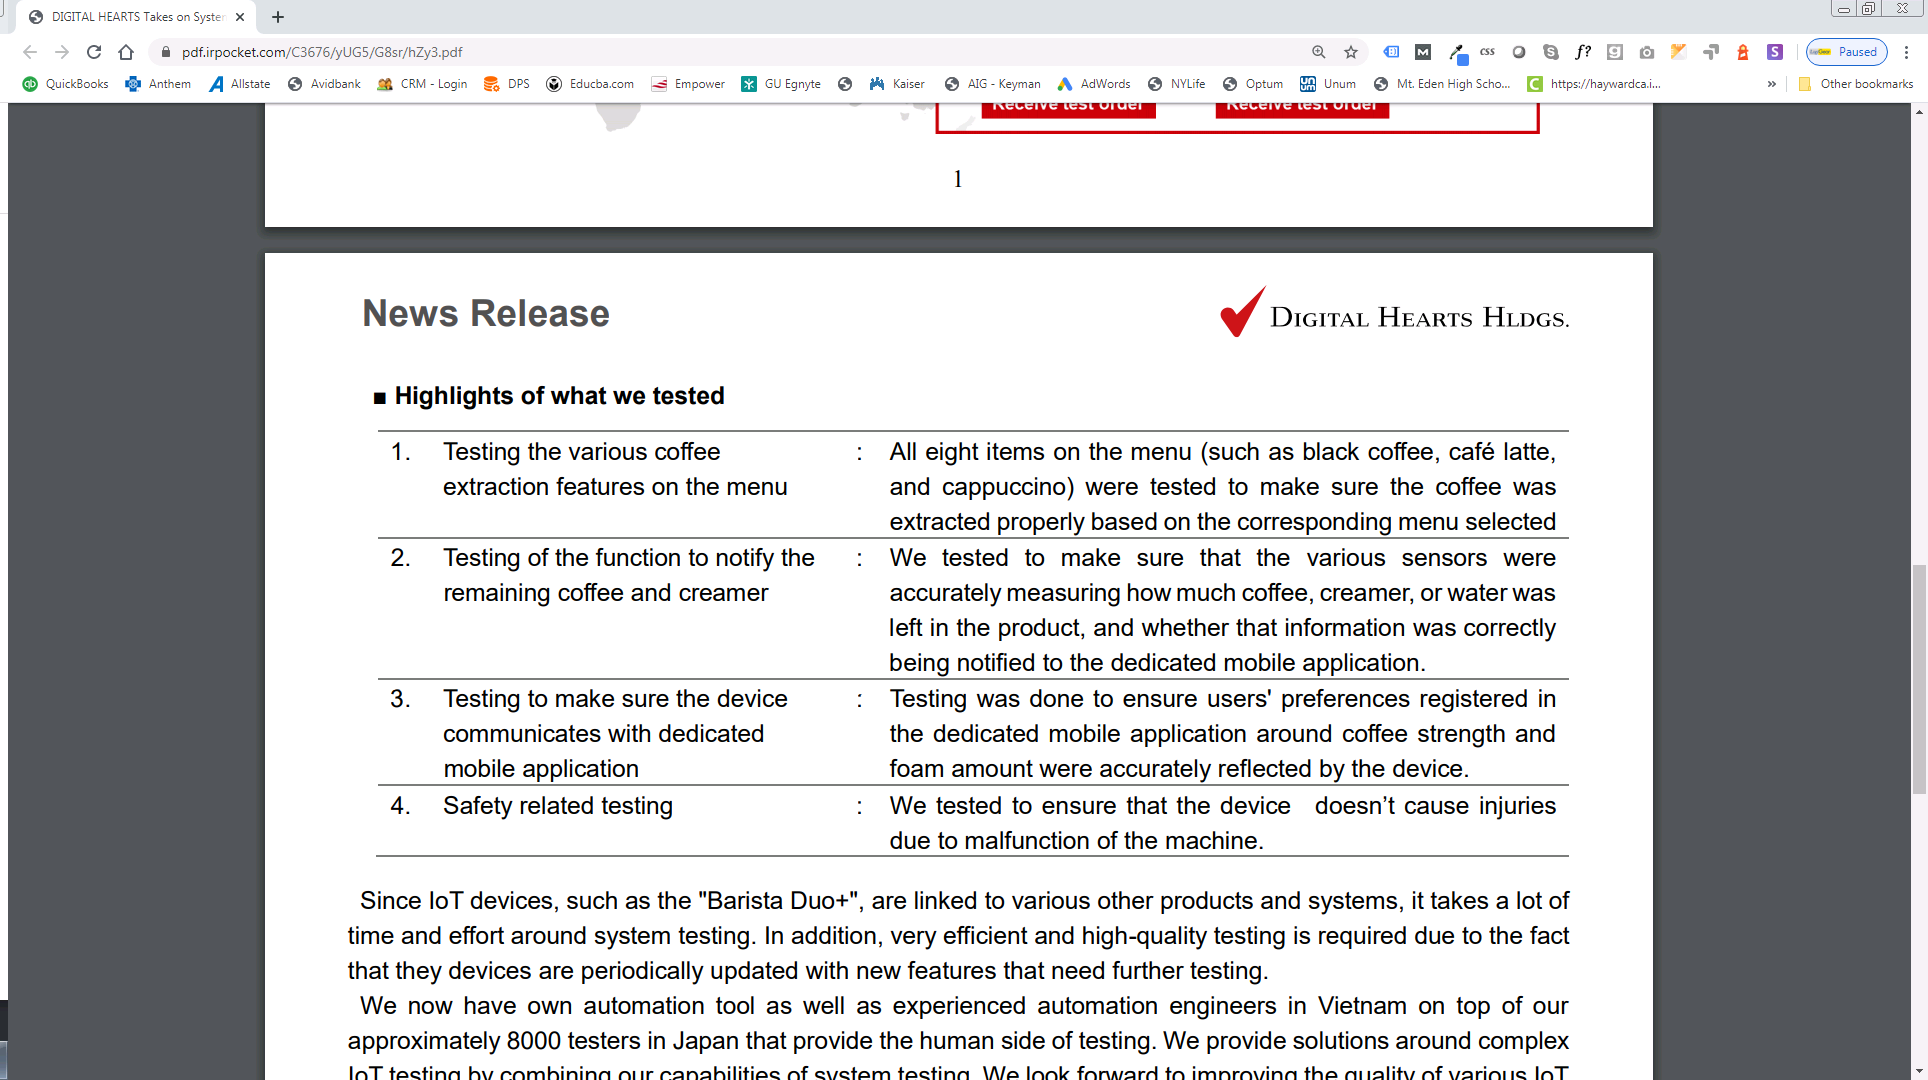Open a new browser tab
Screen dimensions: 1928x1080
[278, 17]
